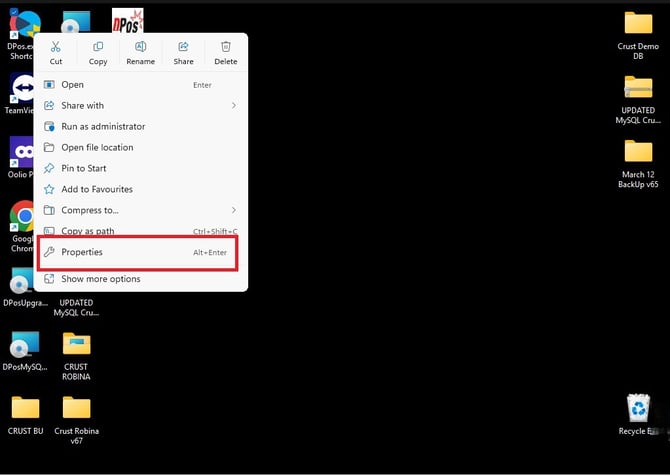This screenshot has width=670, height=475.
Task: Click the Share icon at menu top
Action: (183, 47)
